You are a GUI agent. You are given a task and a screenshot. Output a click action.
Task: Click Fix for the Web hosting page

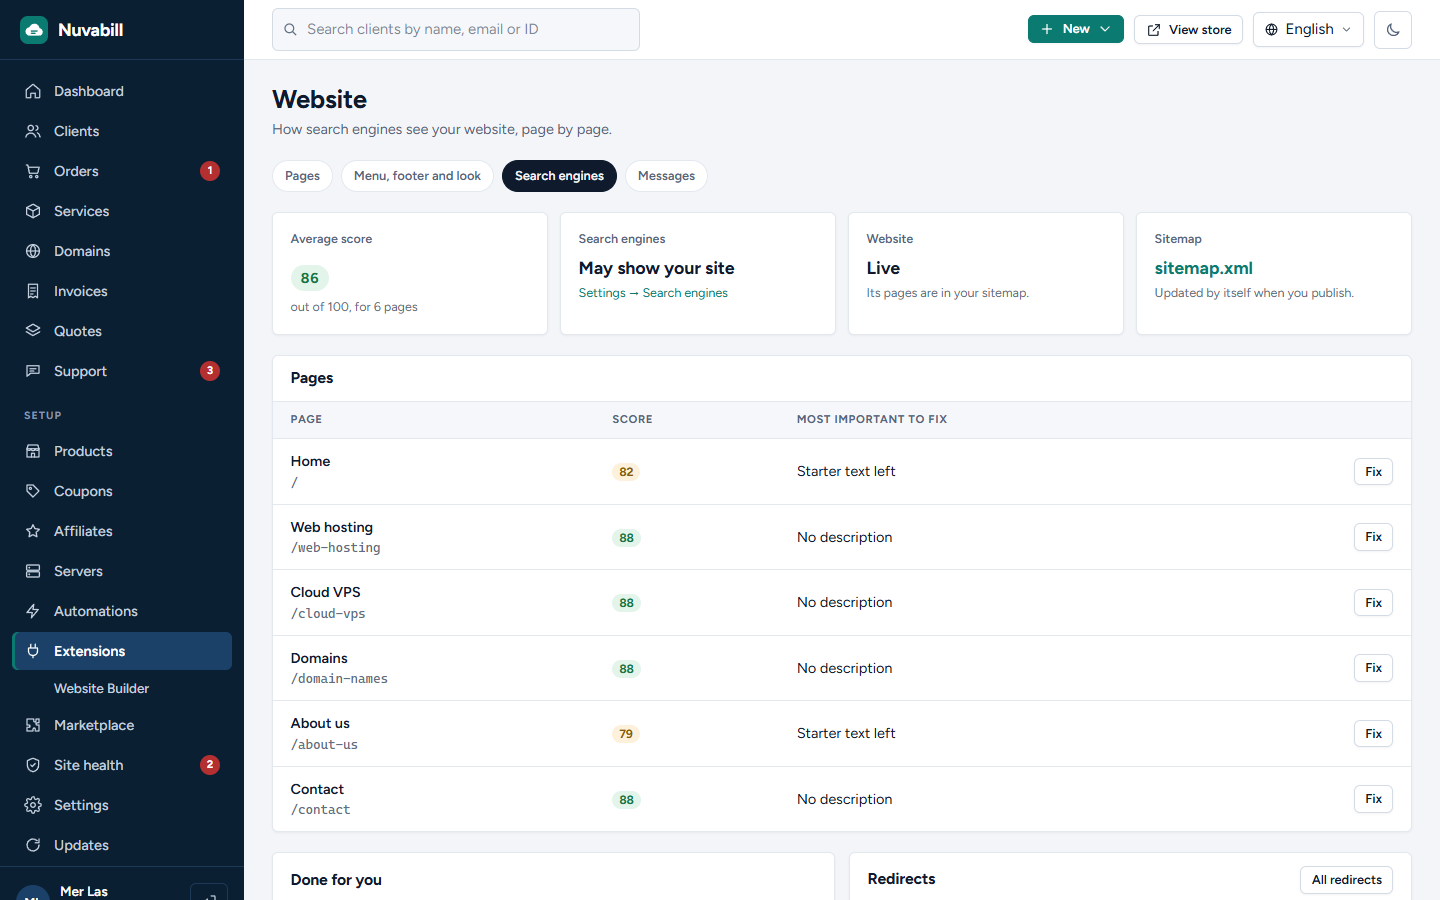[1373, 537]
